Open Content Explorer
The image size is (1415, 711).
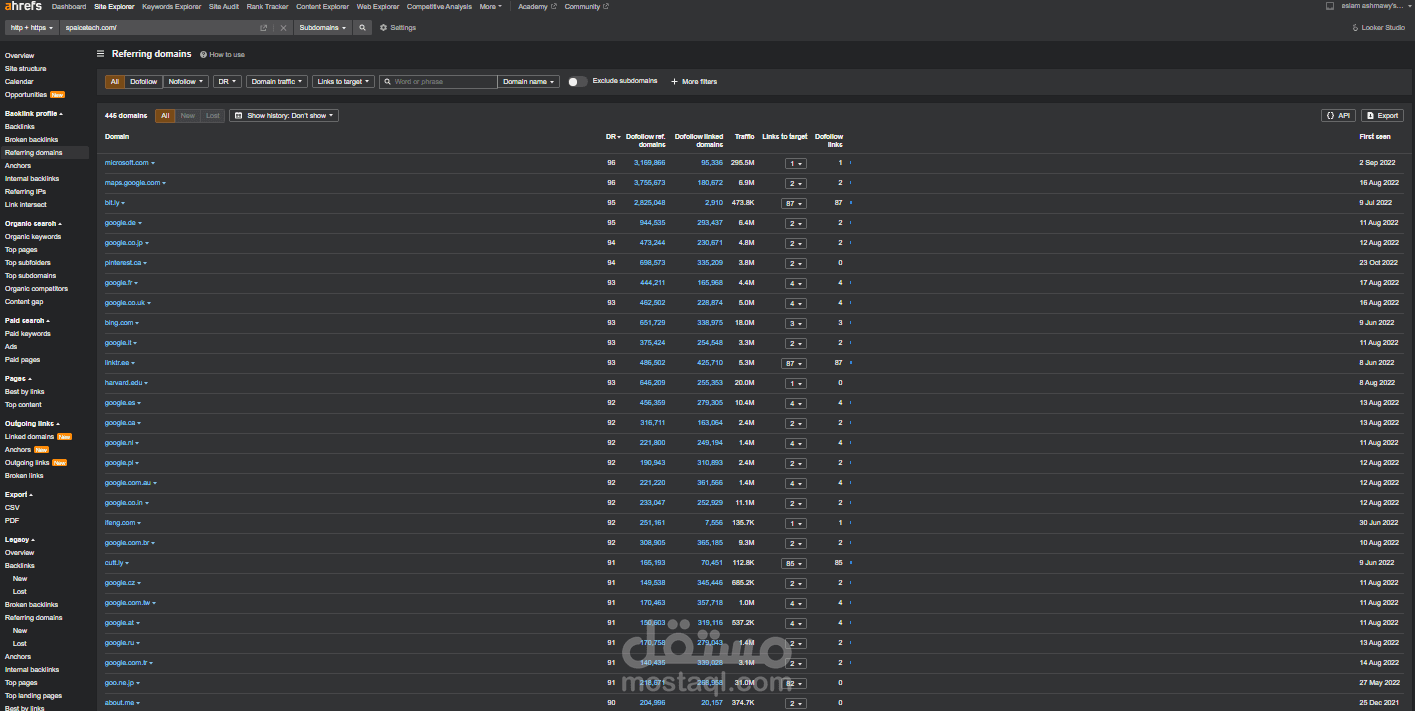tap(322, 6)
